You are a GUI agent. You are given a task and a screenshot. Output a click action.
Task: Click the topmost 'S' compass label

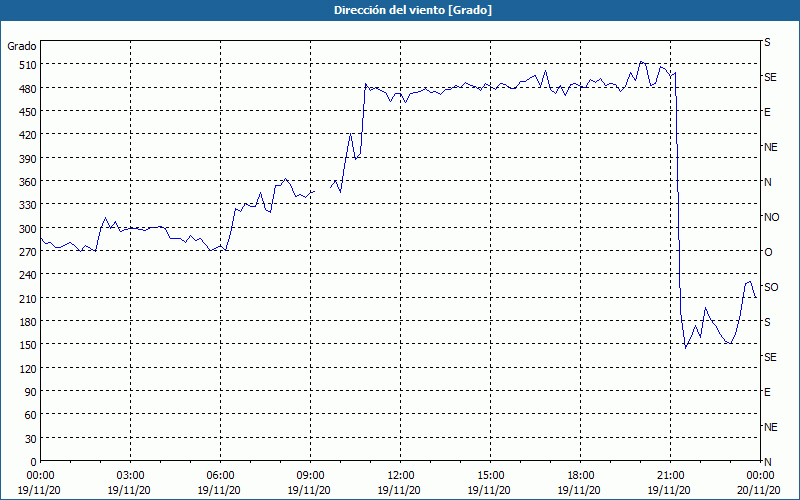[x=767, y=42]
